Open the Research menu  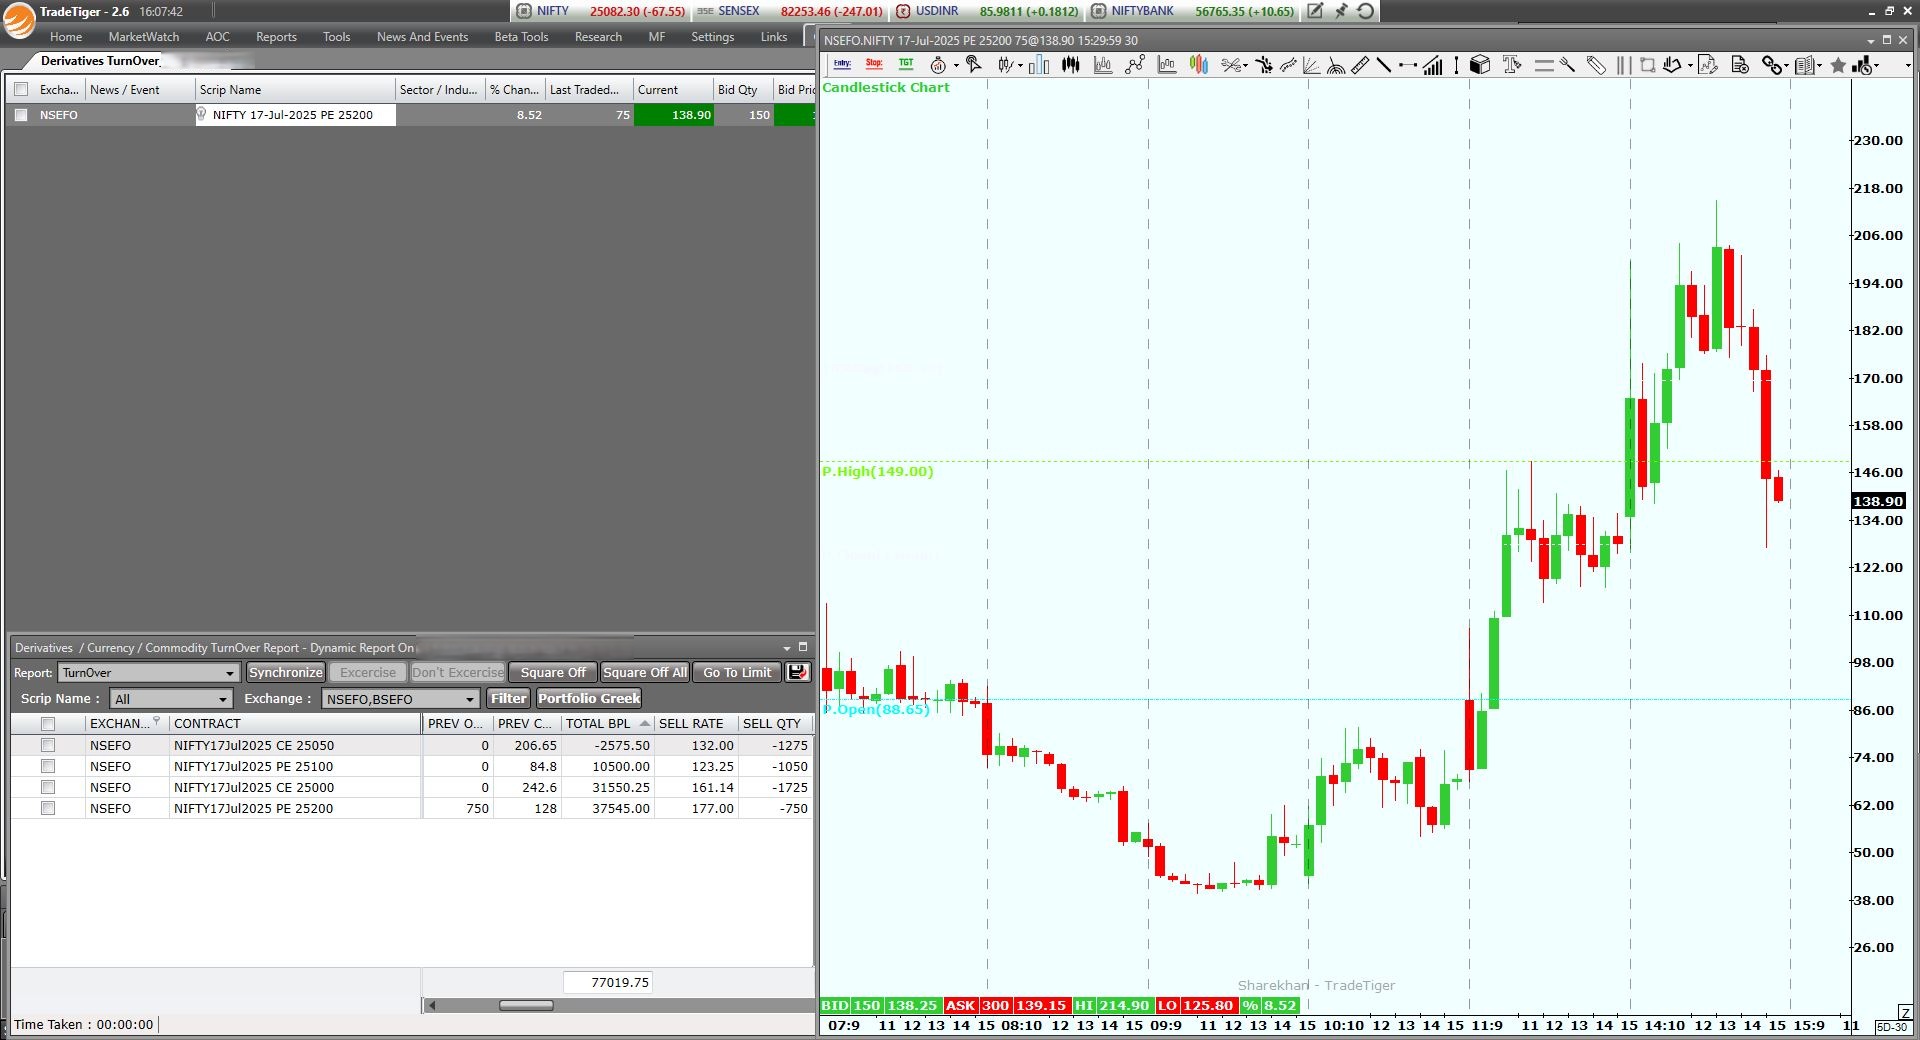598,37
